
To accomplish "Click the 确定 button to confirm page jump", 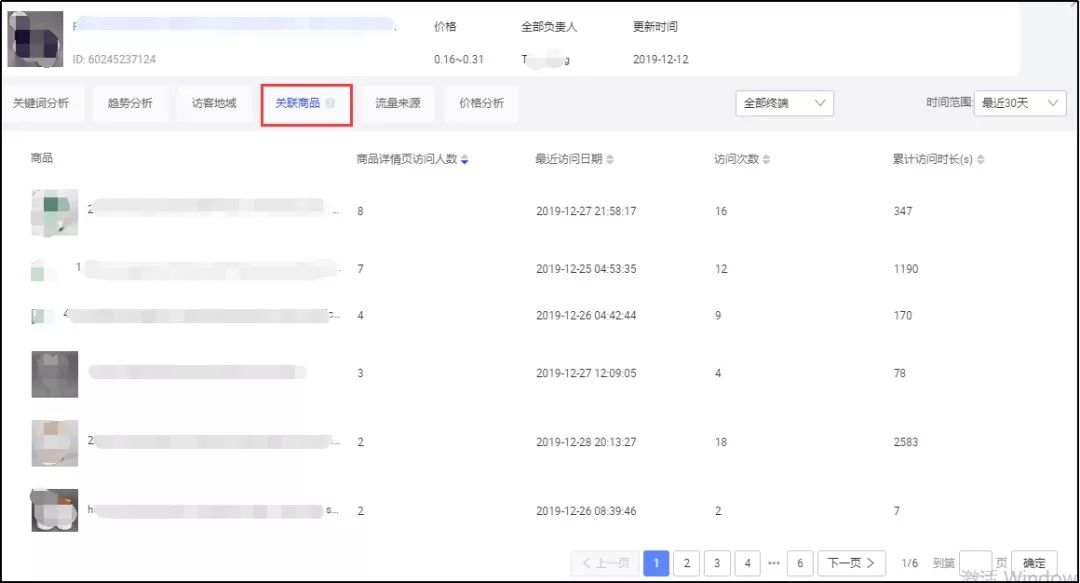I will (x=1034, y=562).
